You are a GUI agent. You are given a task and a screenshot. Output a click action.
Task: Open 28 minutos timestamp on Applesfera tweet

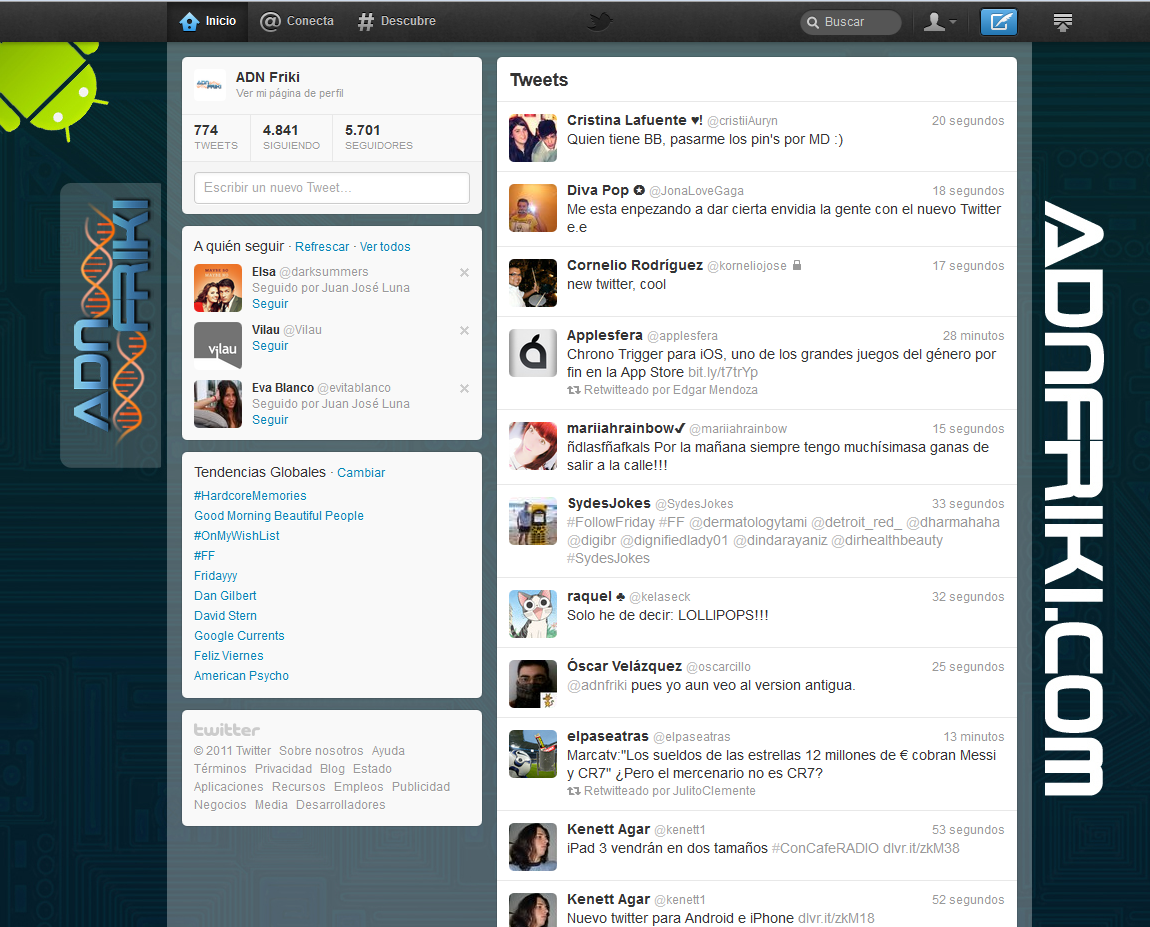pos(973,336)
